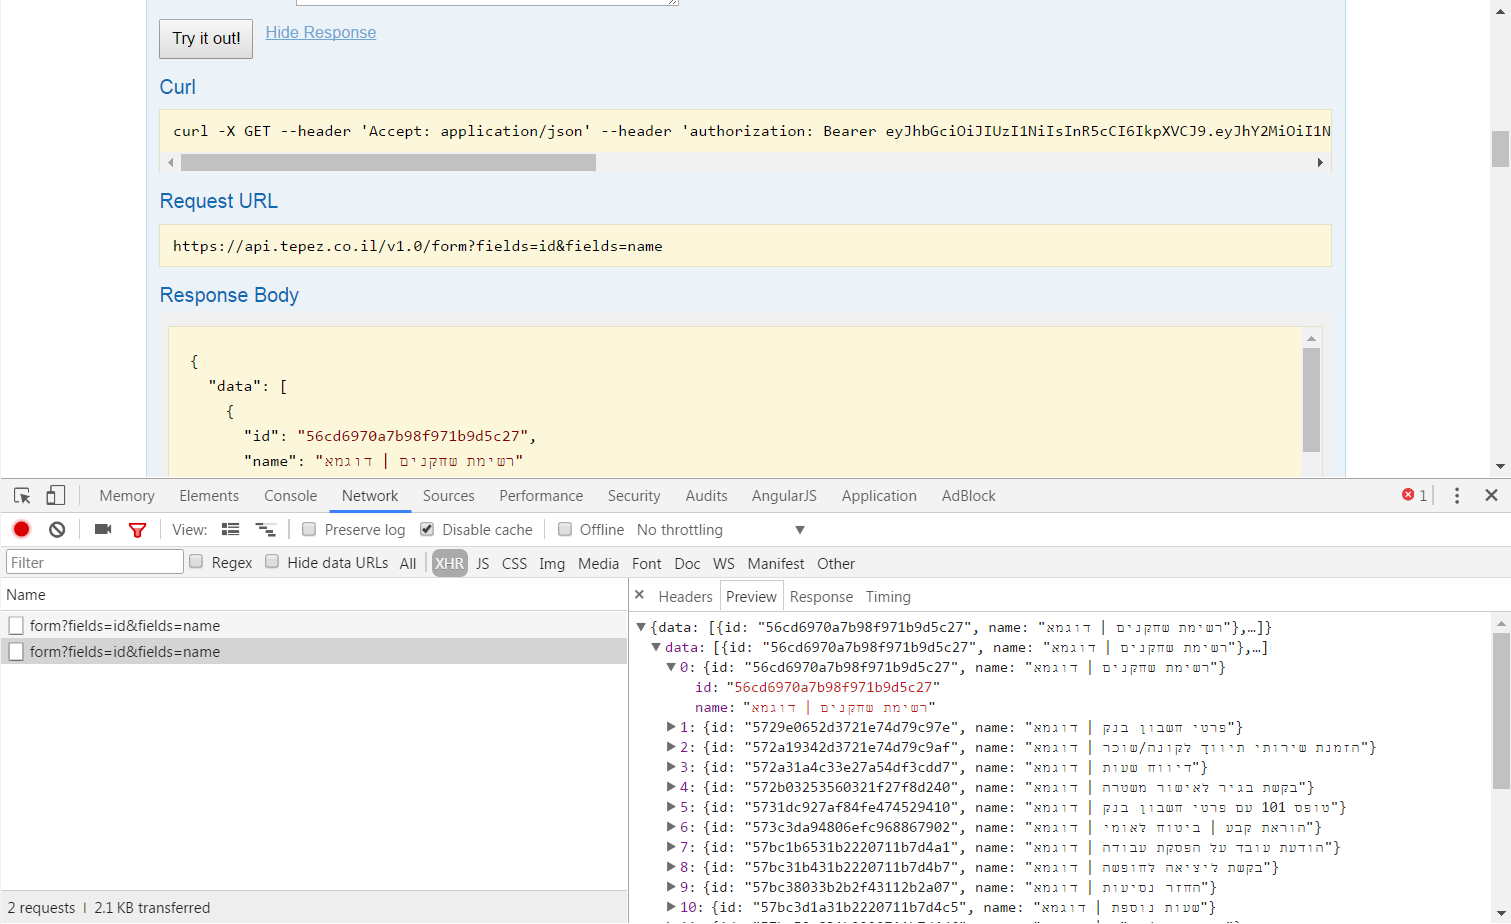Expand item 3 with id 572a31a4c33e27a54df3cdd7
The width and height of the screenshot is (1511, 924).
(x=671, y=767)
